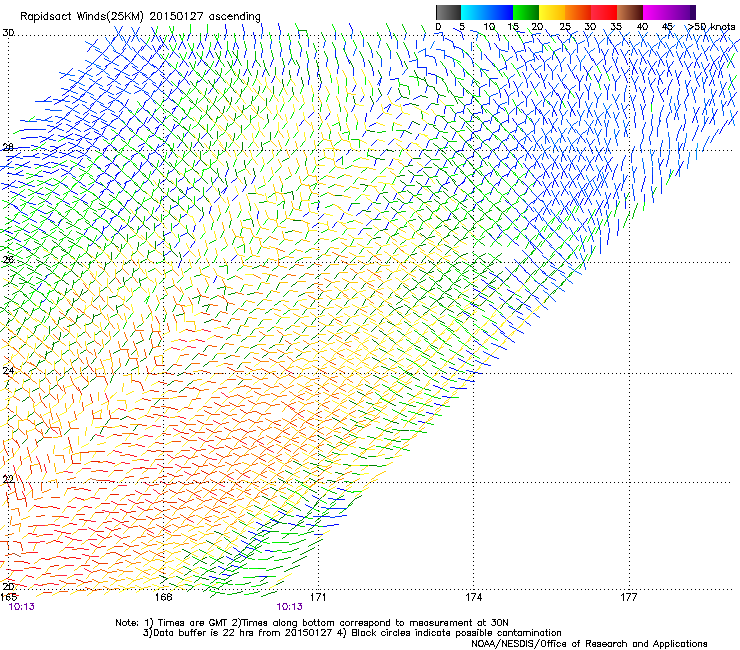
Task: Select the cyan-blue 5-15 knots color band
Action: click(487, 12)
